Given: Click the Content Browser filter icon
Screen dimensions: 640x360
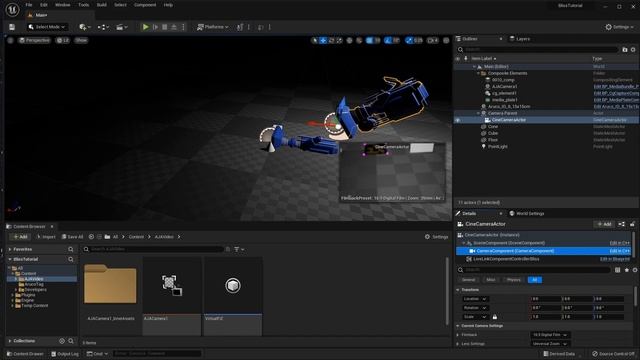Looking at the screenshot, I should 239,249.
